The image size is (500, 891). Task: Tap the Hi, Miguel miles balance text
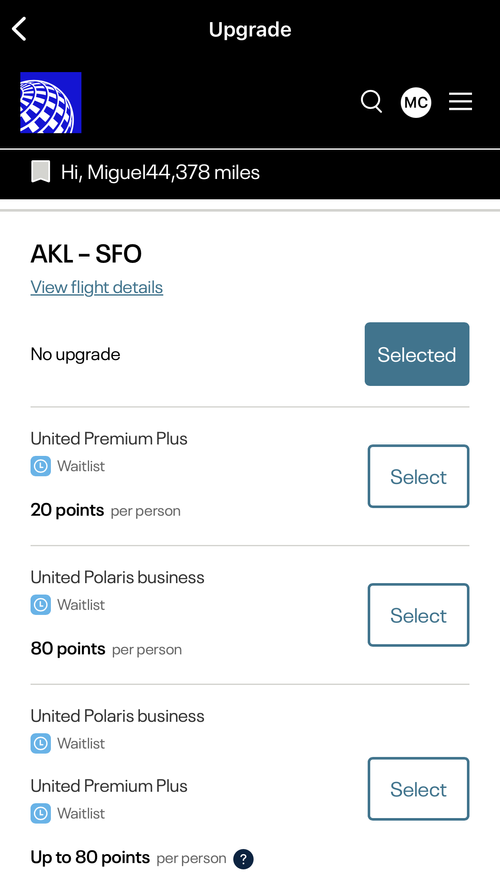coord(160,172)
